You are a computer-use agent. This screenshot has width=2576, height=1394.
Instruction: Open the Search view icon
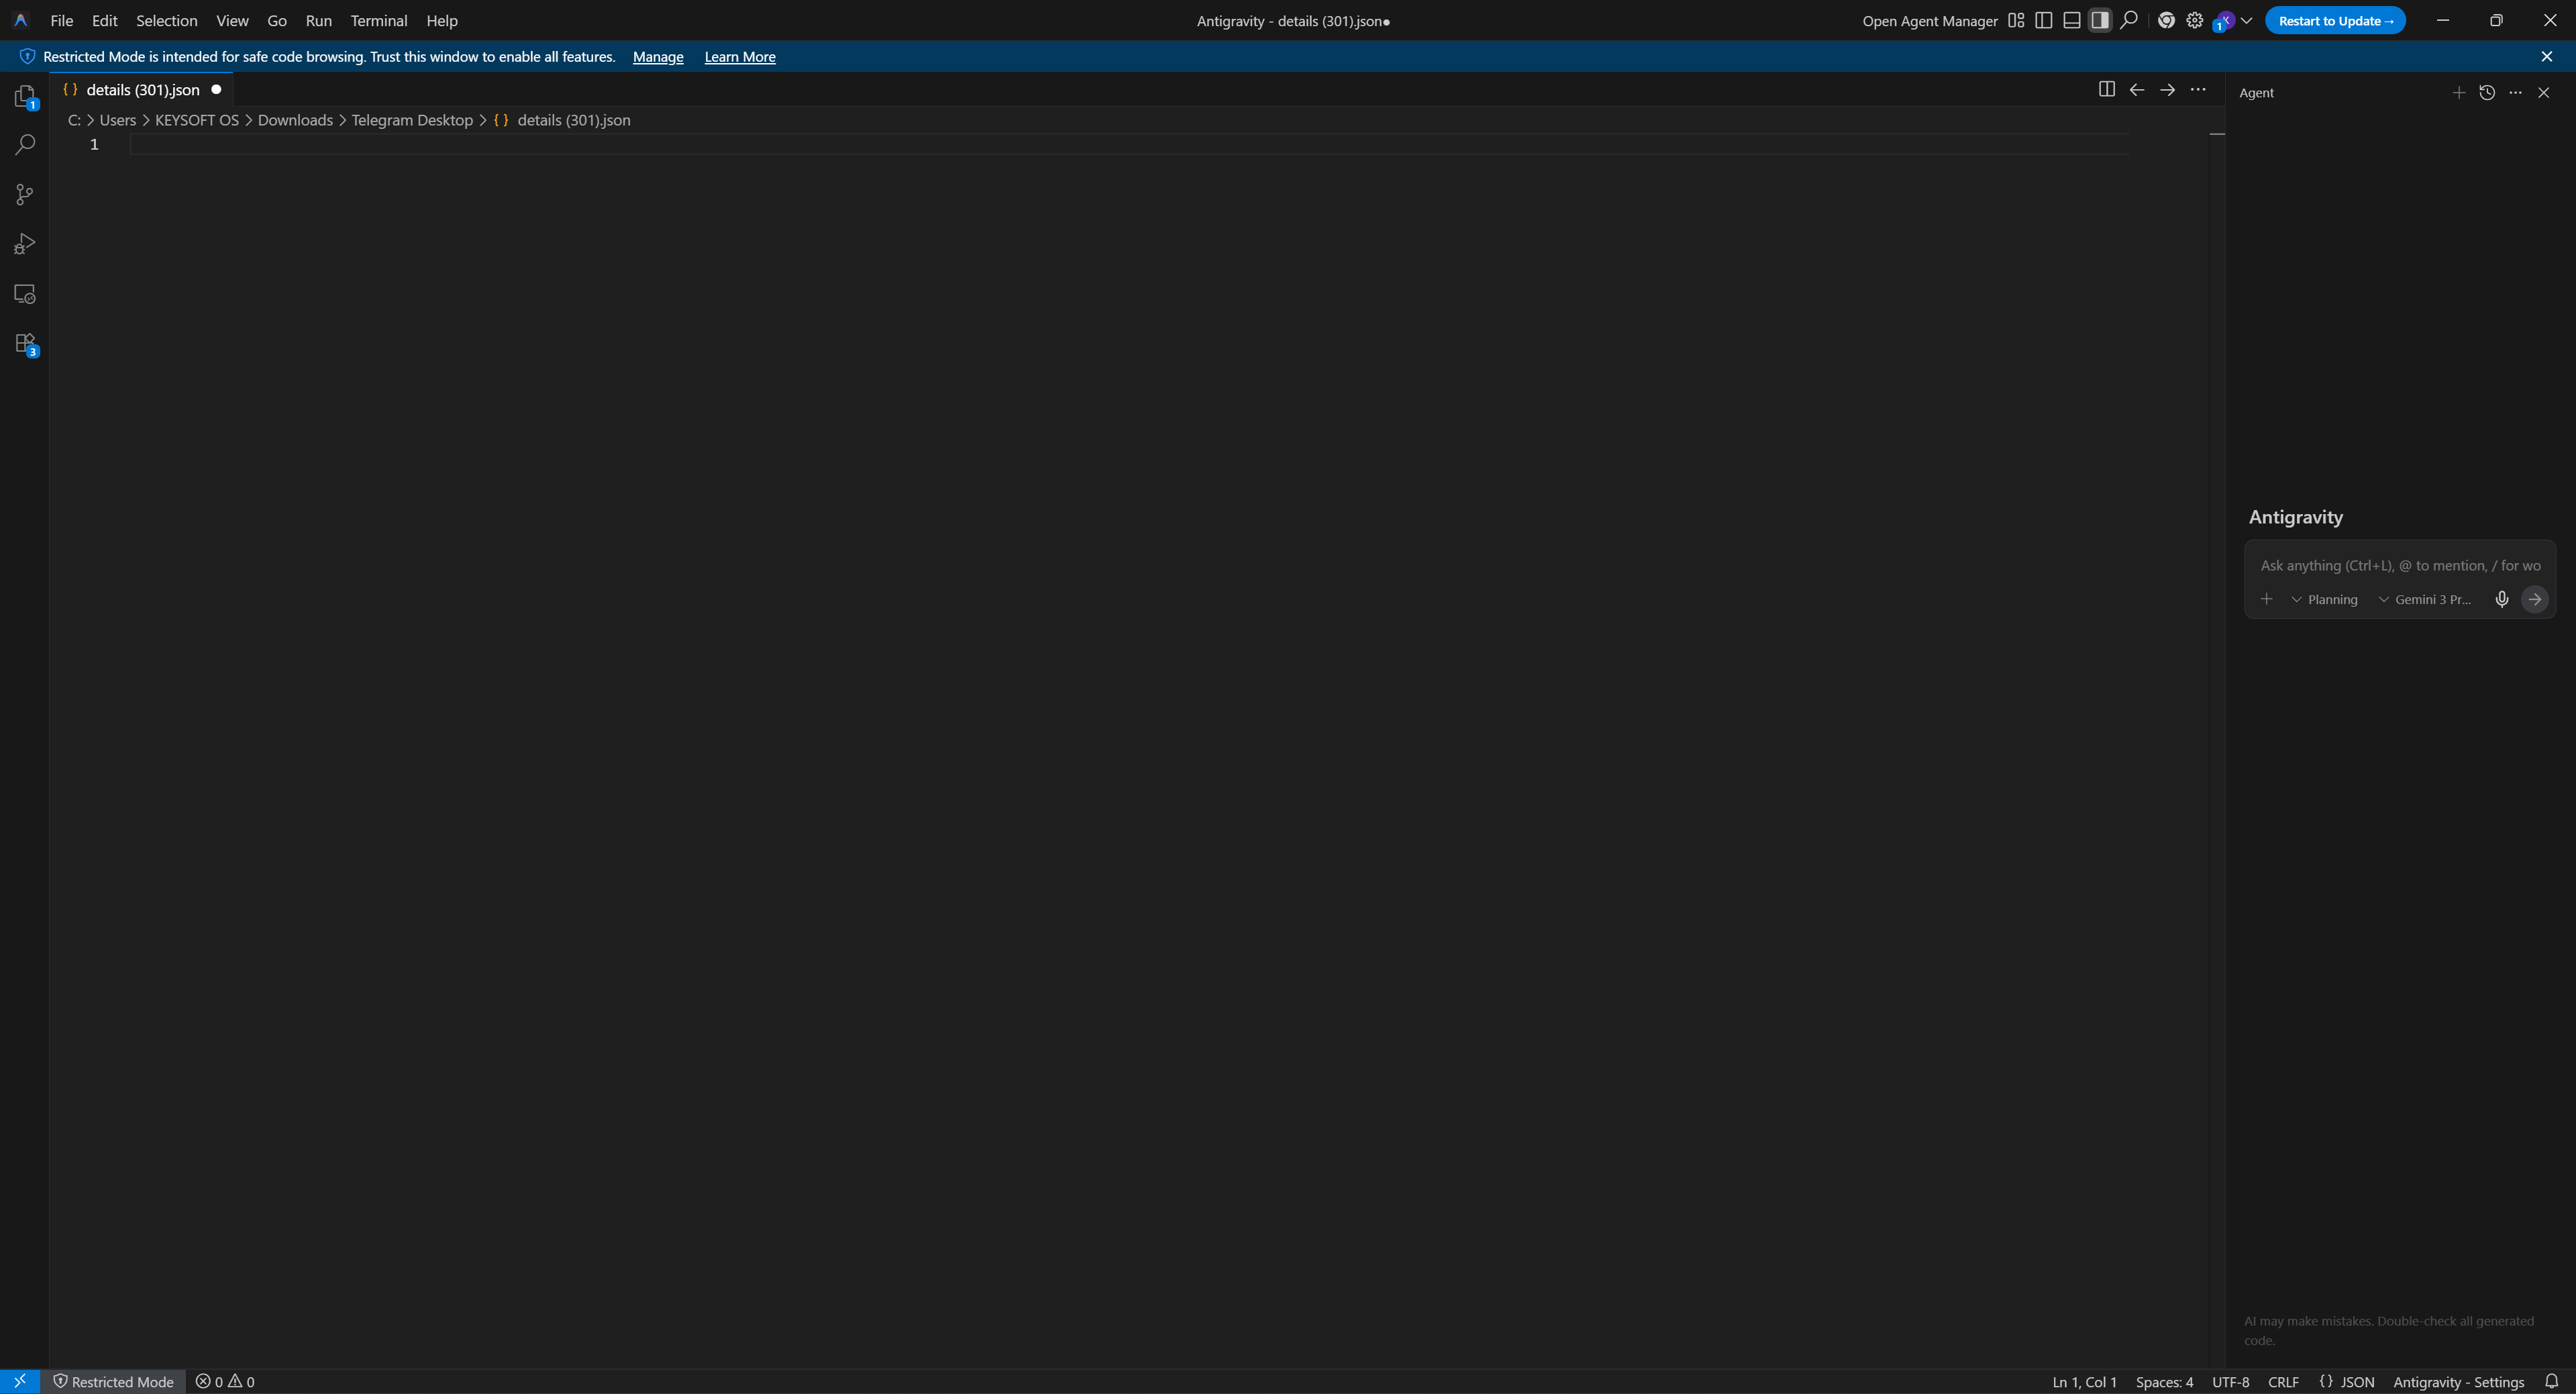pos(25,145)
